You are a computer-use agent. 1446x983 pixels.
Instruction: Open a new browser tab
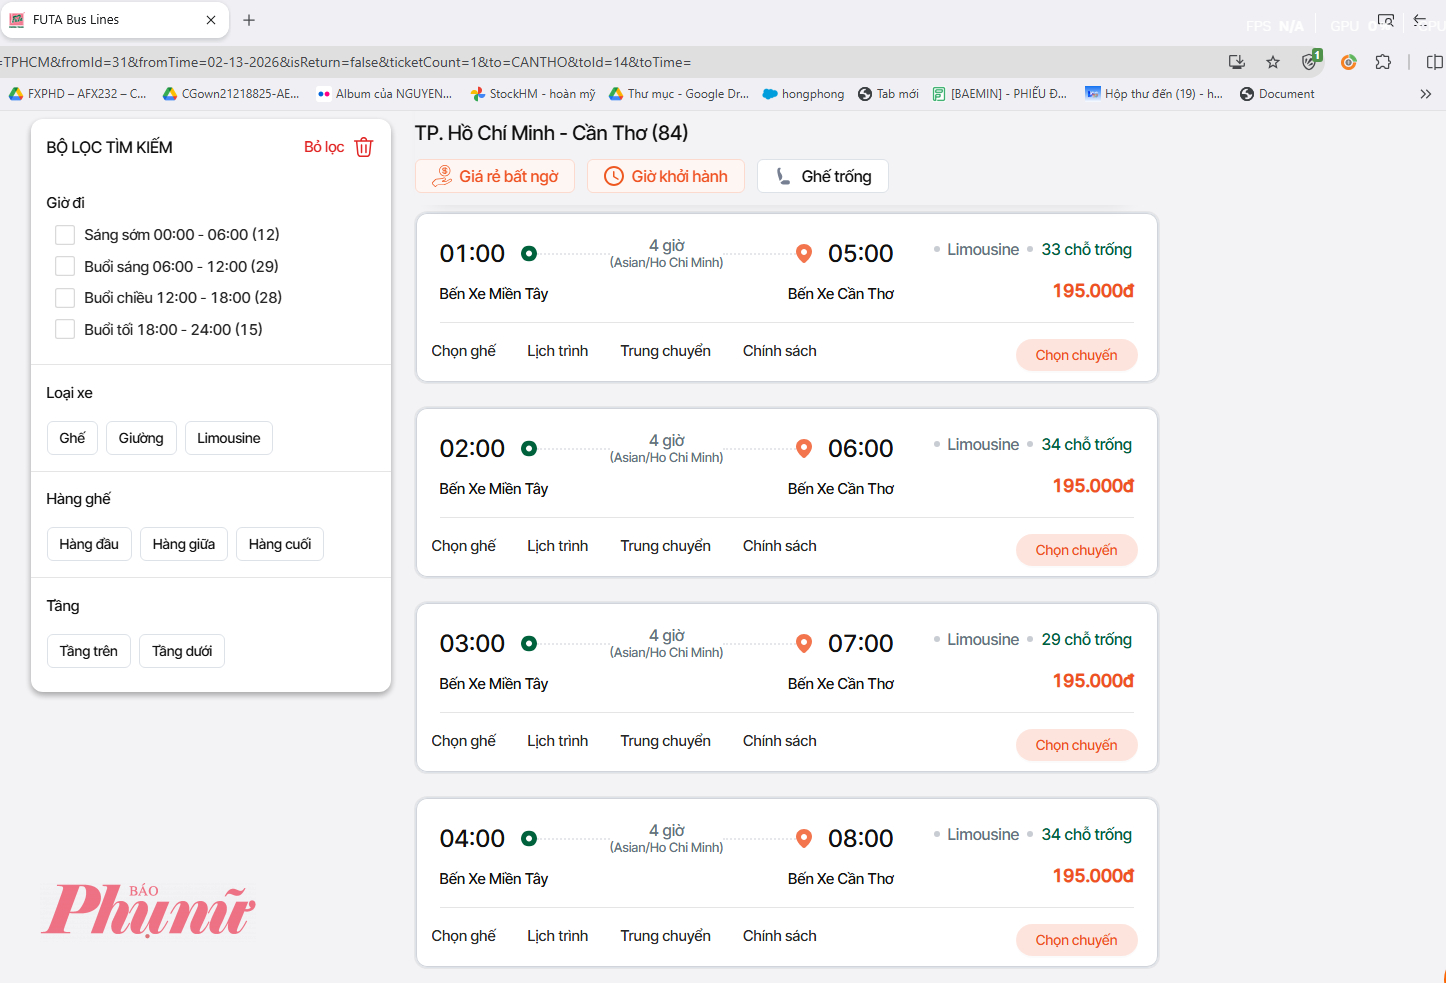tap(249, 20)
